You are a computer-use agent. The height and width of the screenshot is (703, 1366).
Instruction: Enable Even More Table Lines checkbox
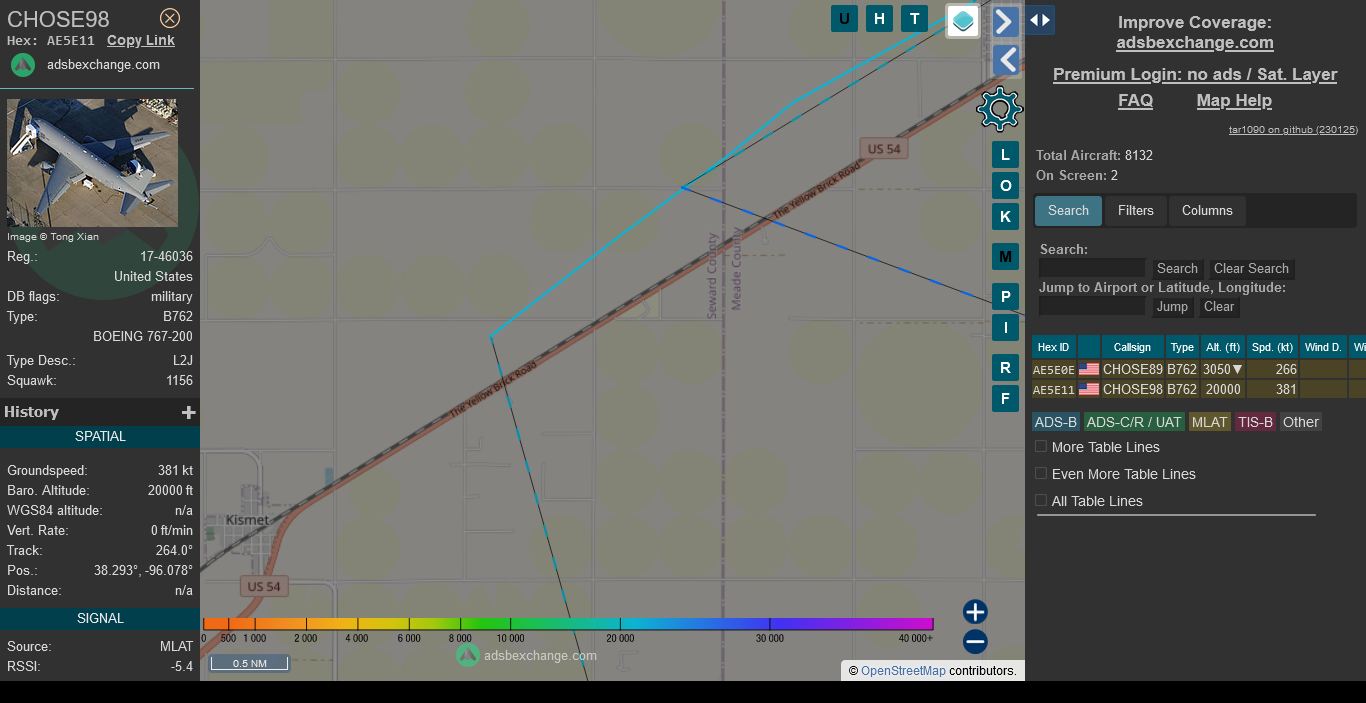1041,473
